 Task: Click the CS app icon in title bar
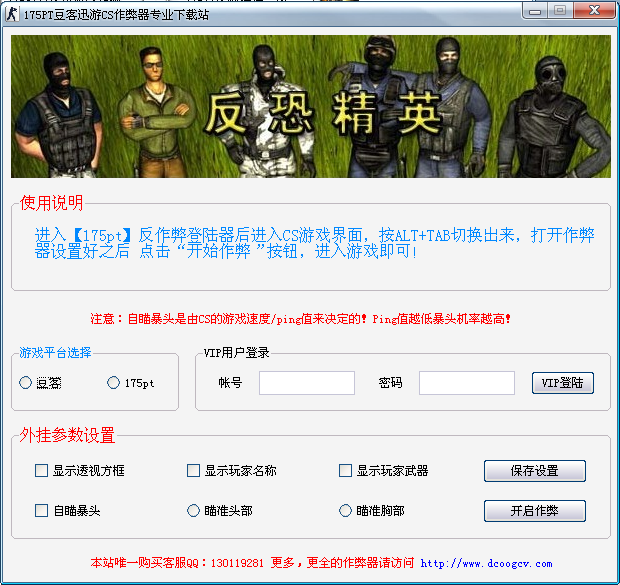pos(12,14)
